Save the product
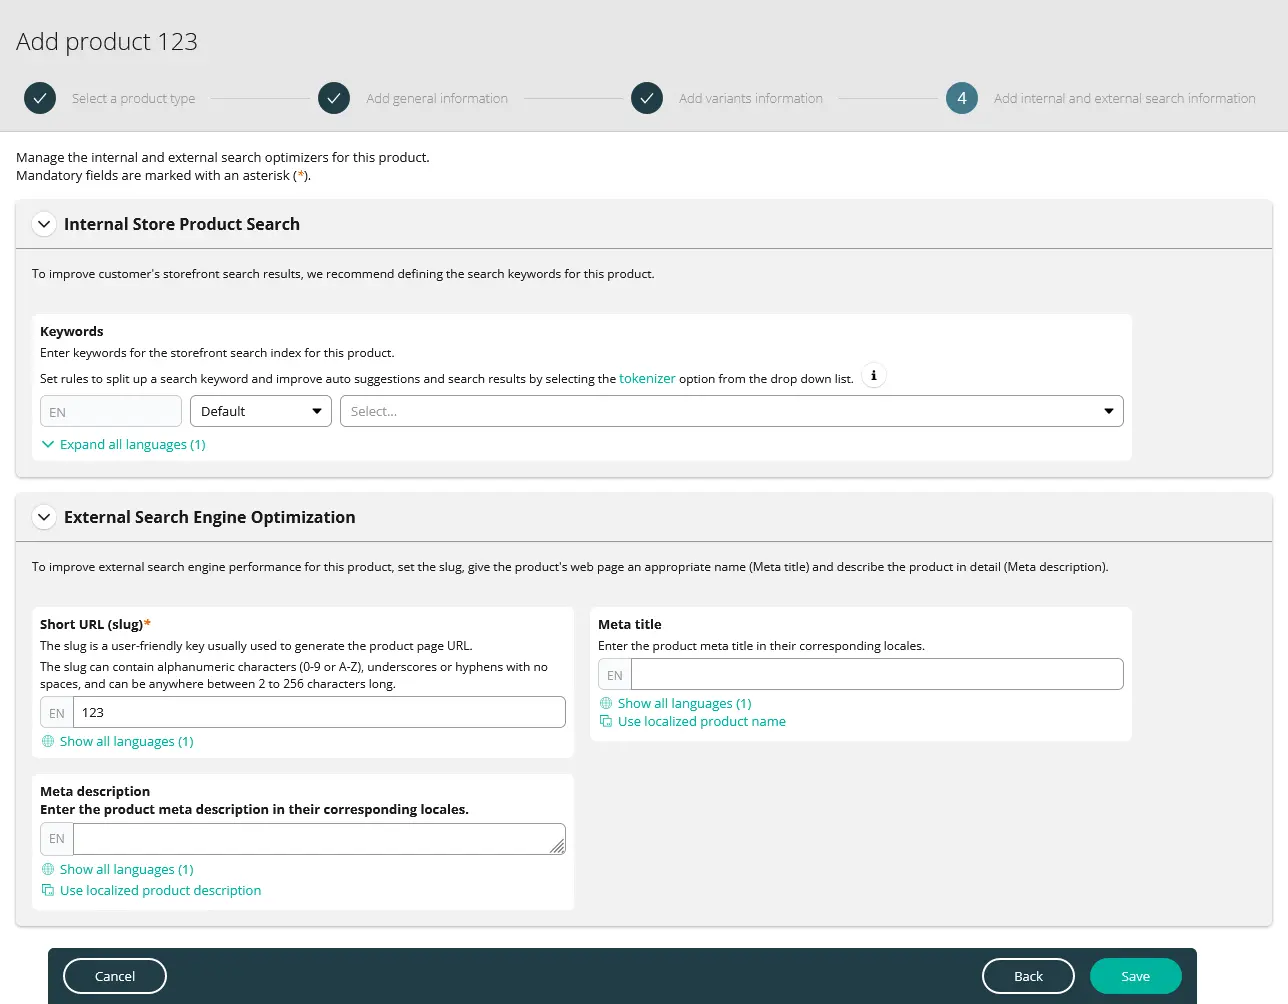The width and height of the screenshot is (1288, 1004). click(x=1135, y=976)
